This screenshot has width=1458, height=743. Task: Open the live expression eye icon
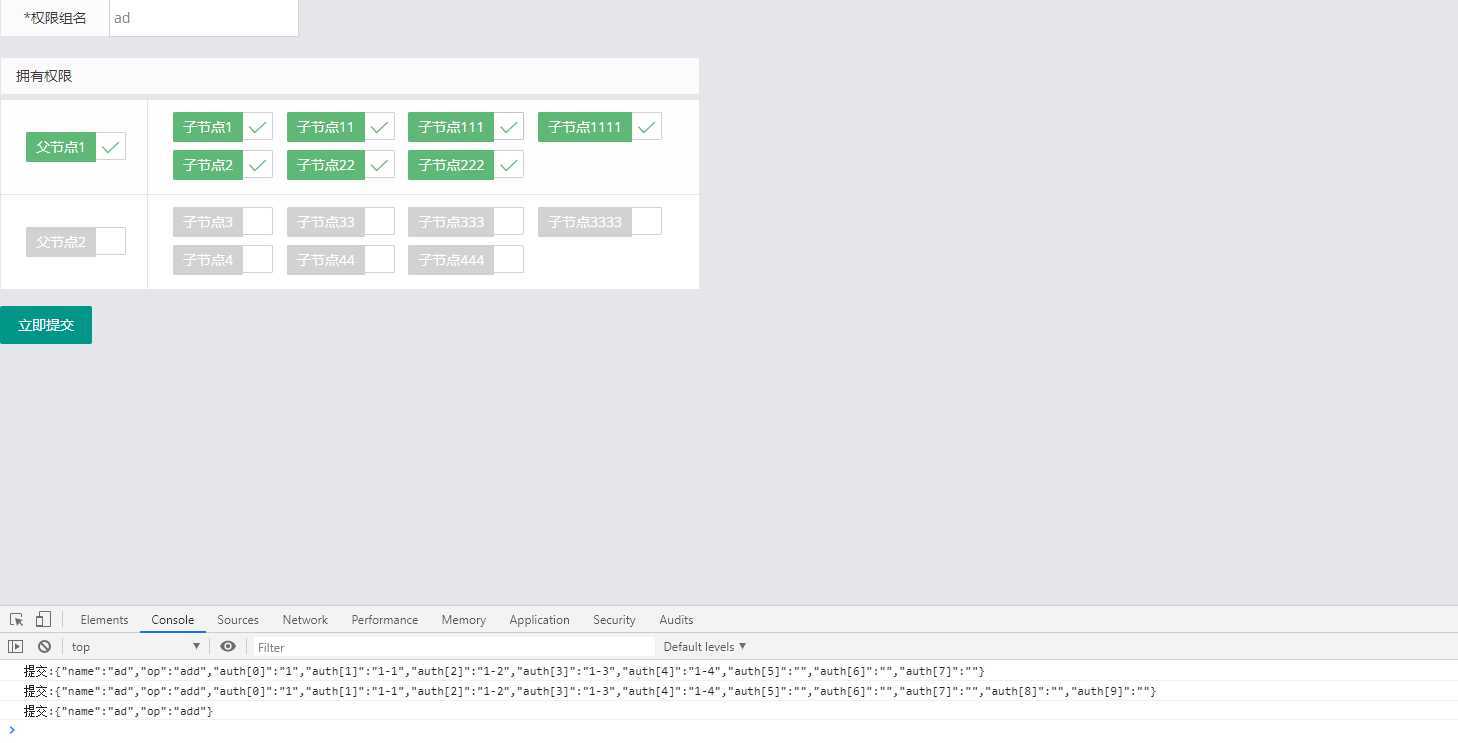(x=228, y=647)
